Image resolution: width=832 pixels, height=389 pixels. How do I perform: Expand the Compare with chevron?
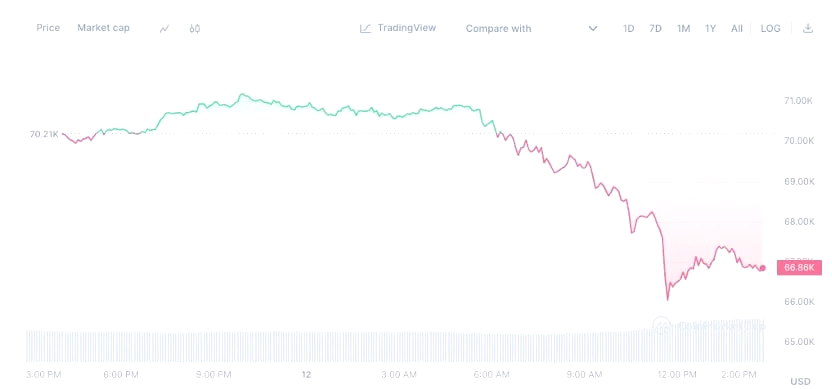(593, 29)
